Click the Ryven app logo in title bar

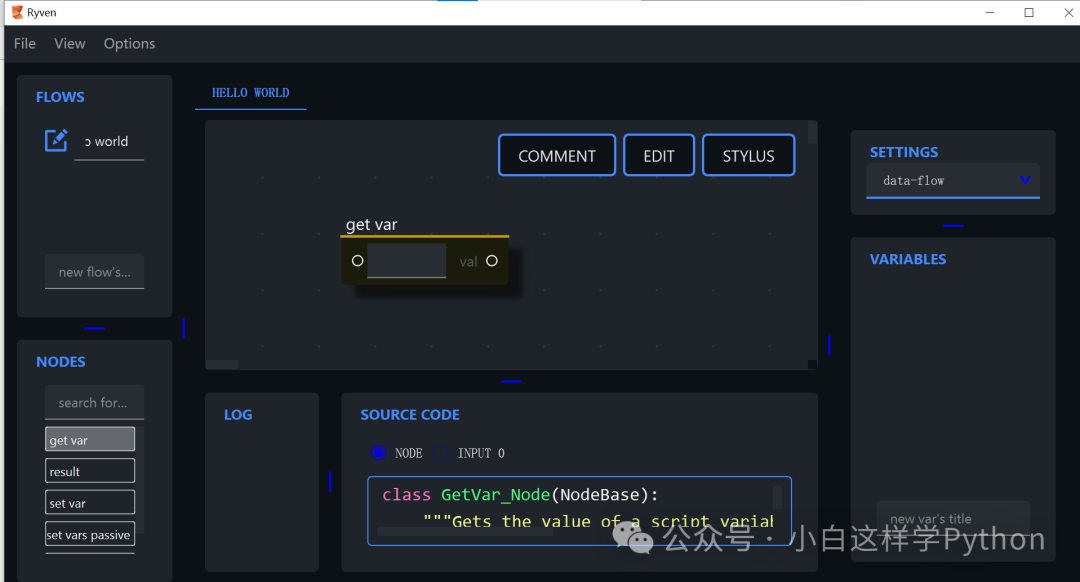(17, 12)
